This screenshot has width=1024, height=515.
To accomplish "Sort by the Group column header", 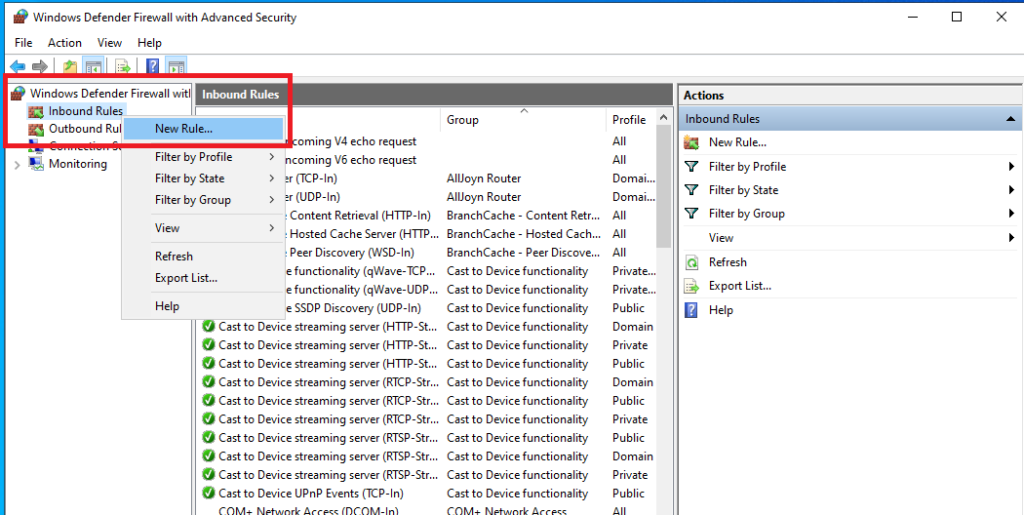I will coord(524,119).
